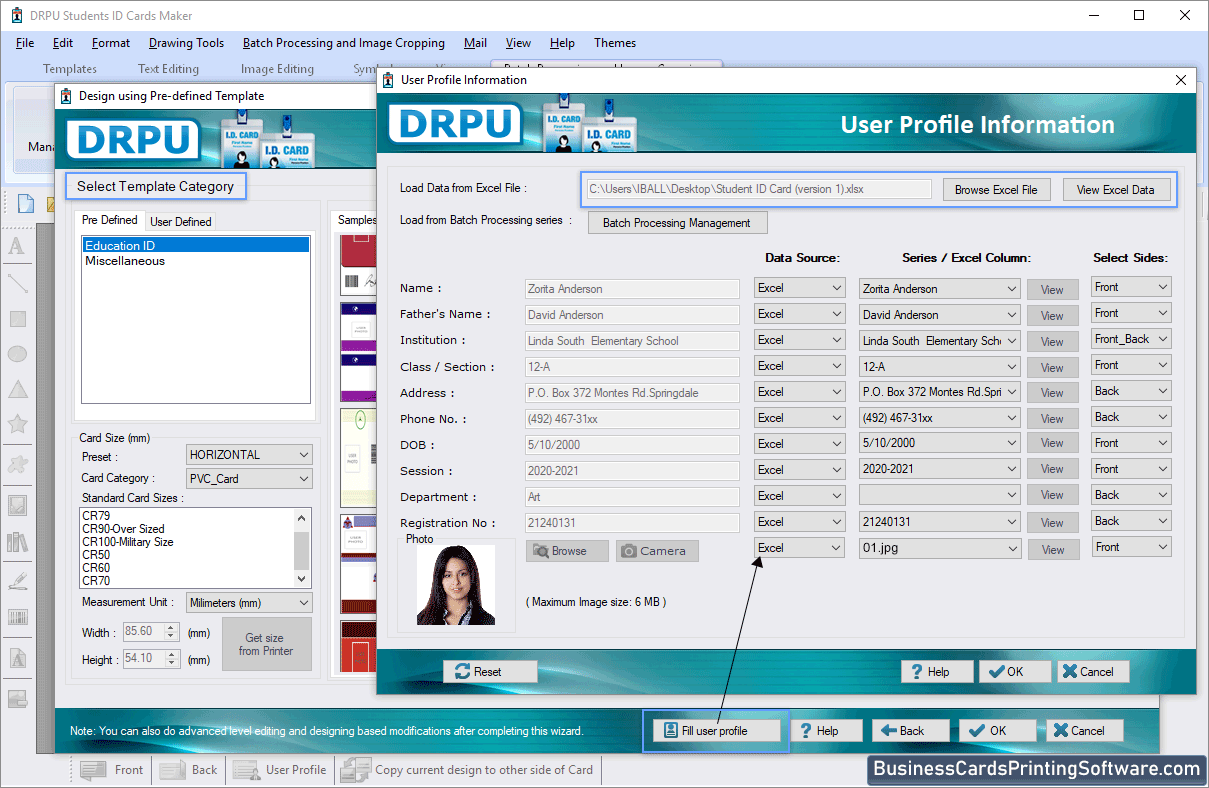Screen dimensions: 1209x788
Task: Go Back in the template wizard
Action: point(911,731)
